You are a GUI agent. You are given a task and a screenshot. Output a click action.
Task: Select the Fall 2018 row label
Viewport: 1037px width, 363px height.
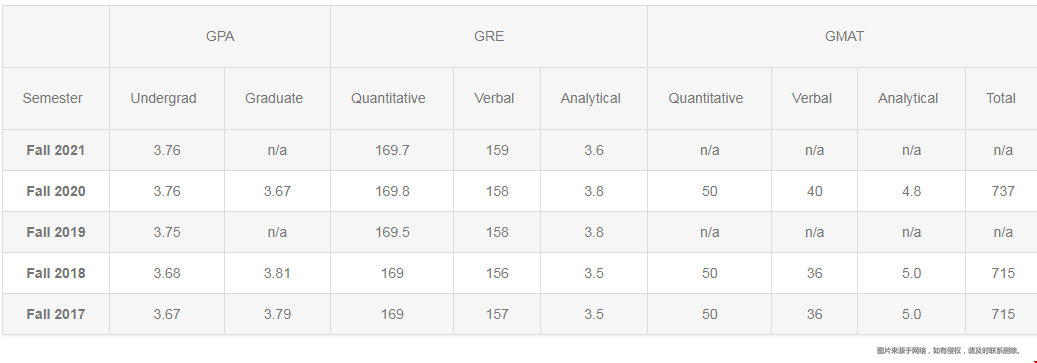(x=56, y=273)
